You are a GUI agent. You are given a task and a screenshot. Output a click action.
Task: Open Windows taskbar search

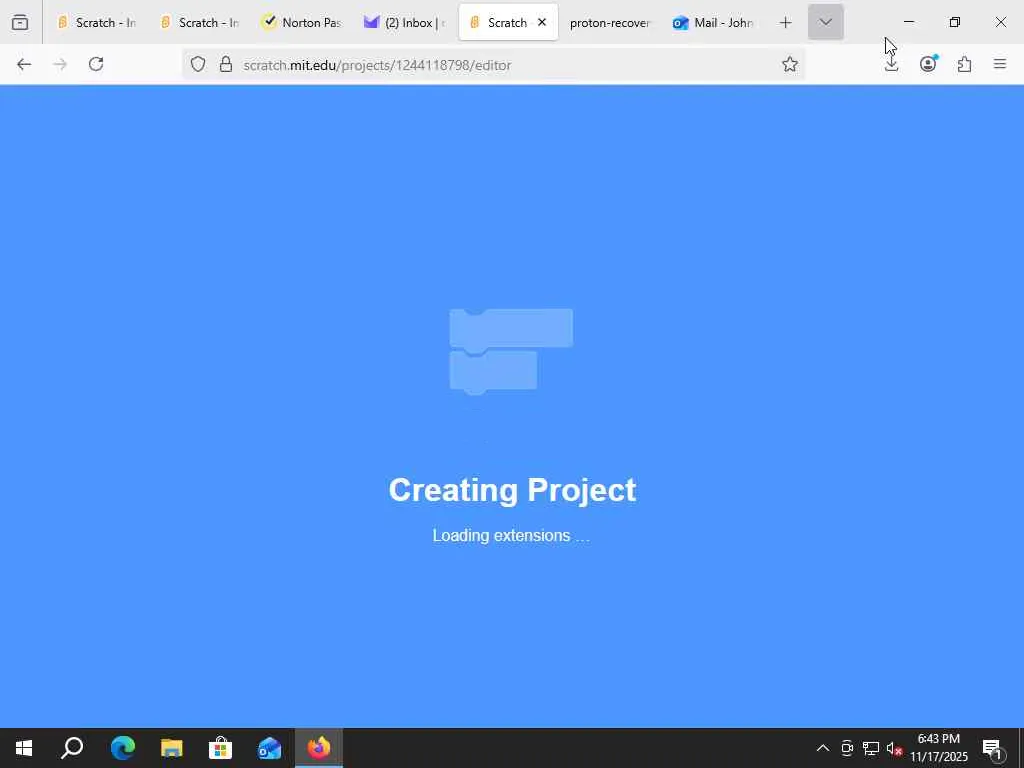pyautogui.click(x=72, y=748)
